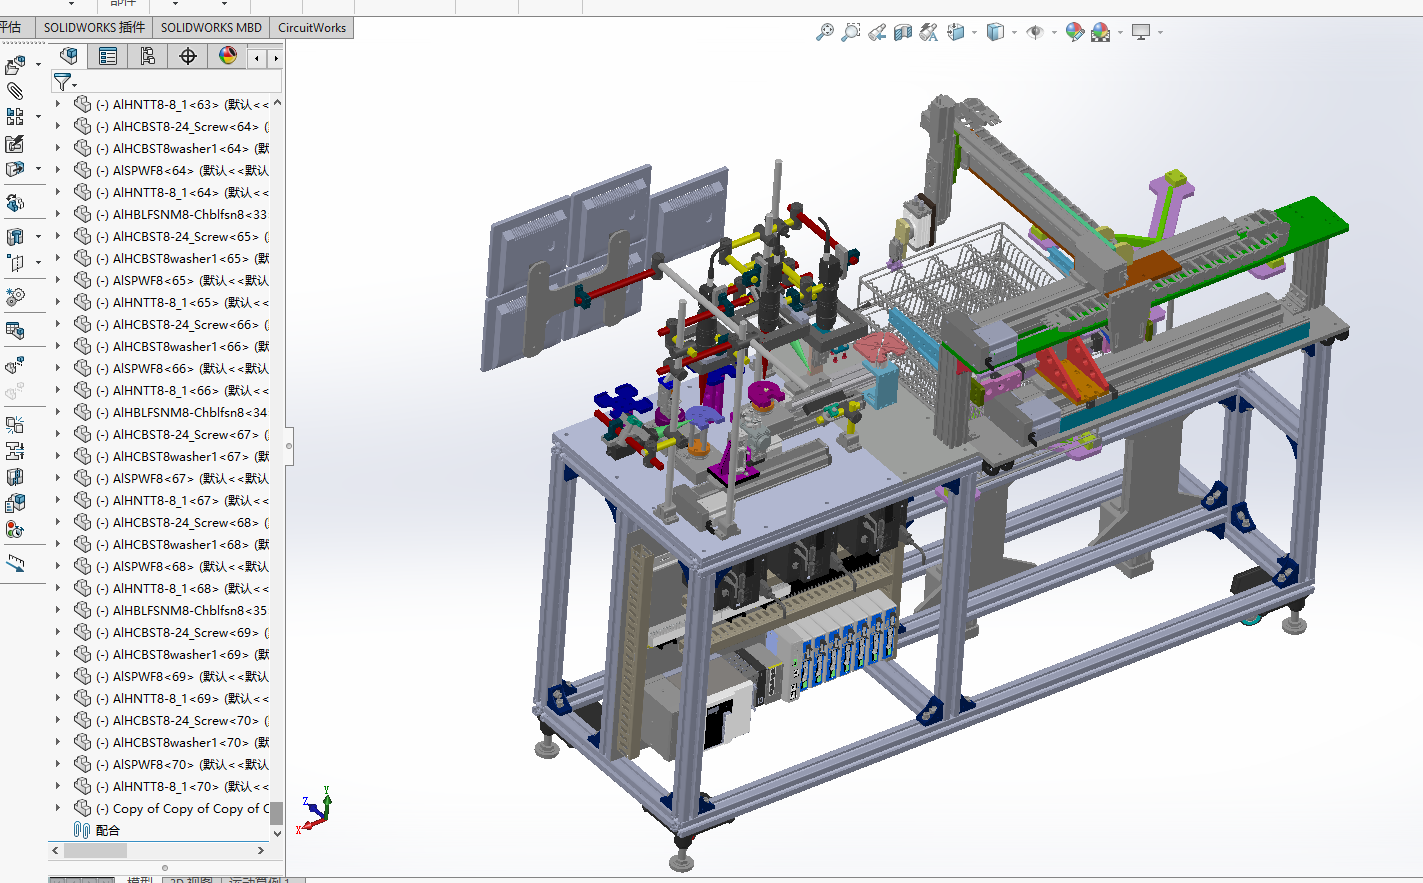Click the Zoom to Fit magnifier icon
Screen dimensions: 1423x883
click(825, 32)
